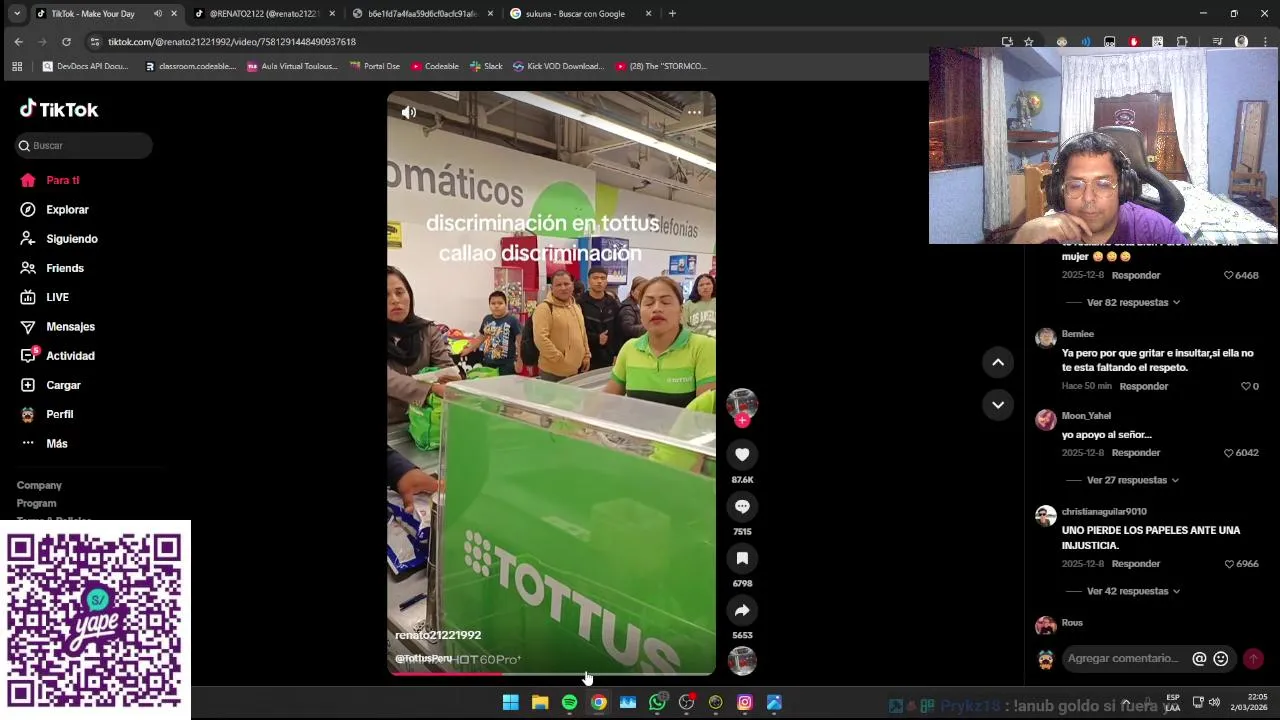Open Program footer link

36,503
